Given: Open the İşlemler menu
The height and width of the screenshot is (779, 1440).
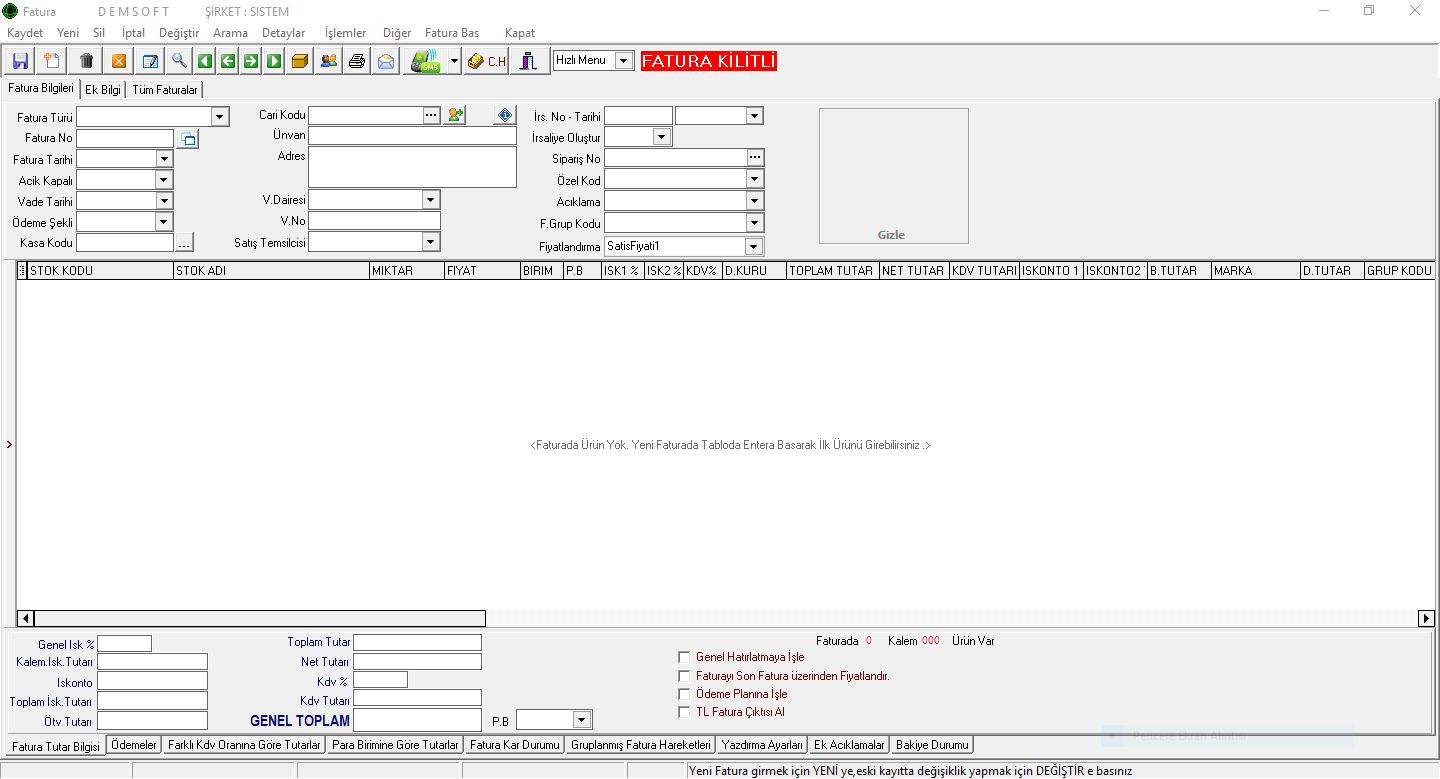Looking at the screenshot, I should 345,33.
